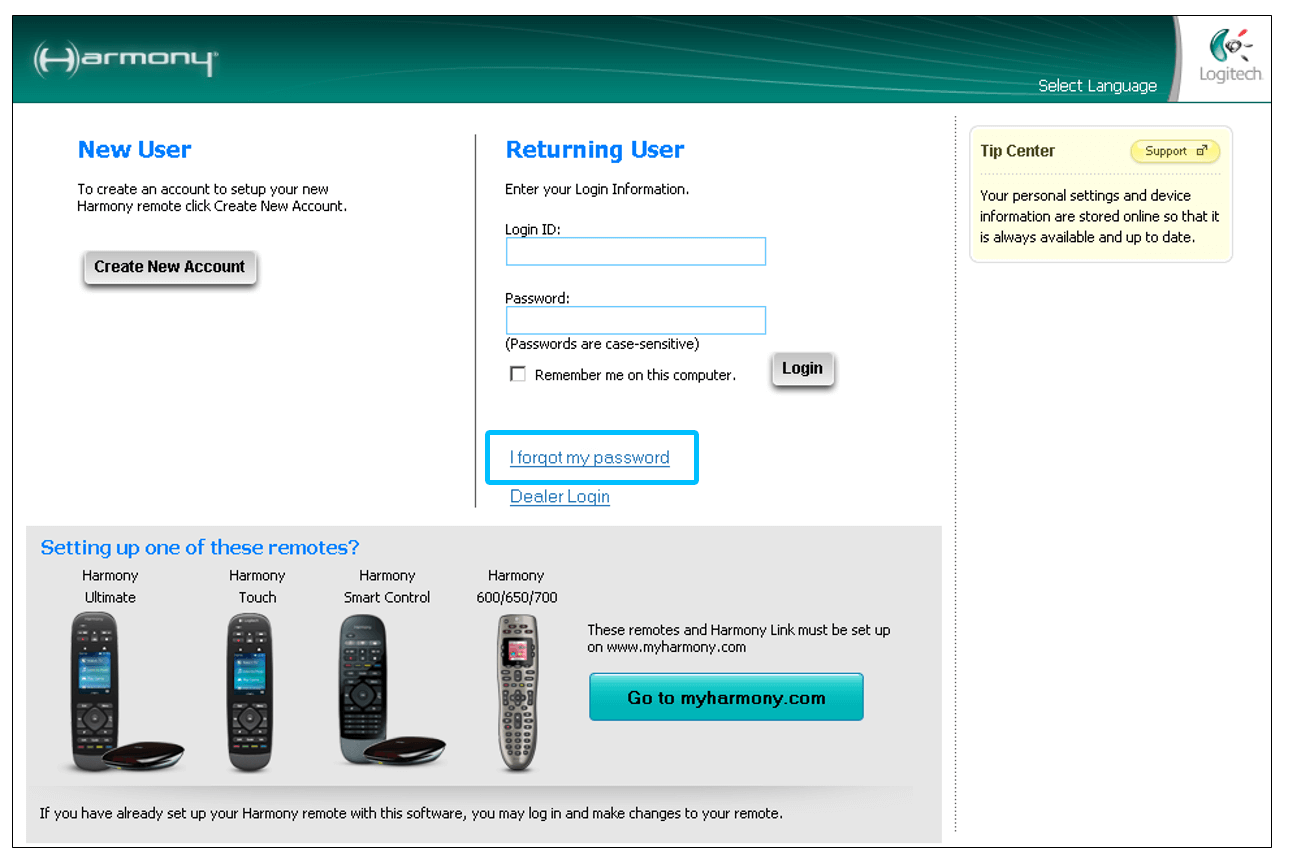Click the Tip Center title
This screenshot has width=1291, height=864.
[x=1017, y=151]
